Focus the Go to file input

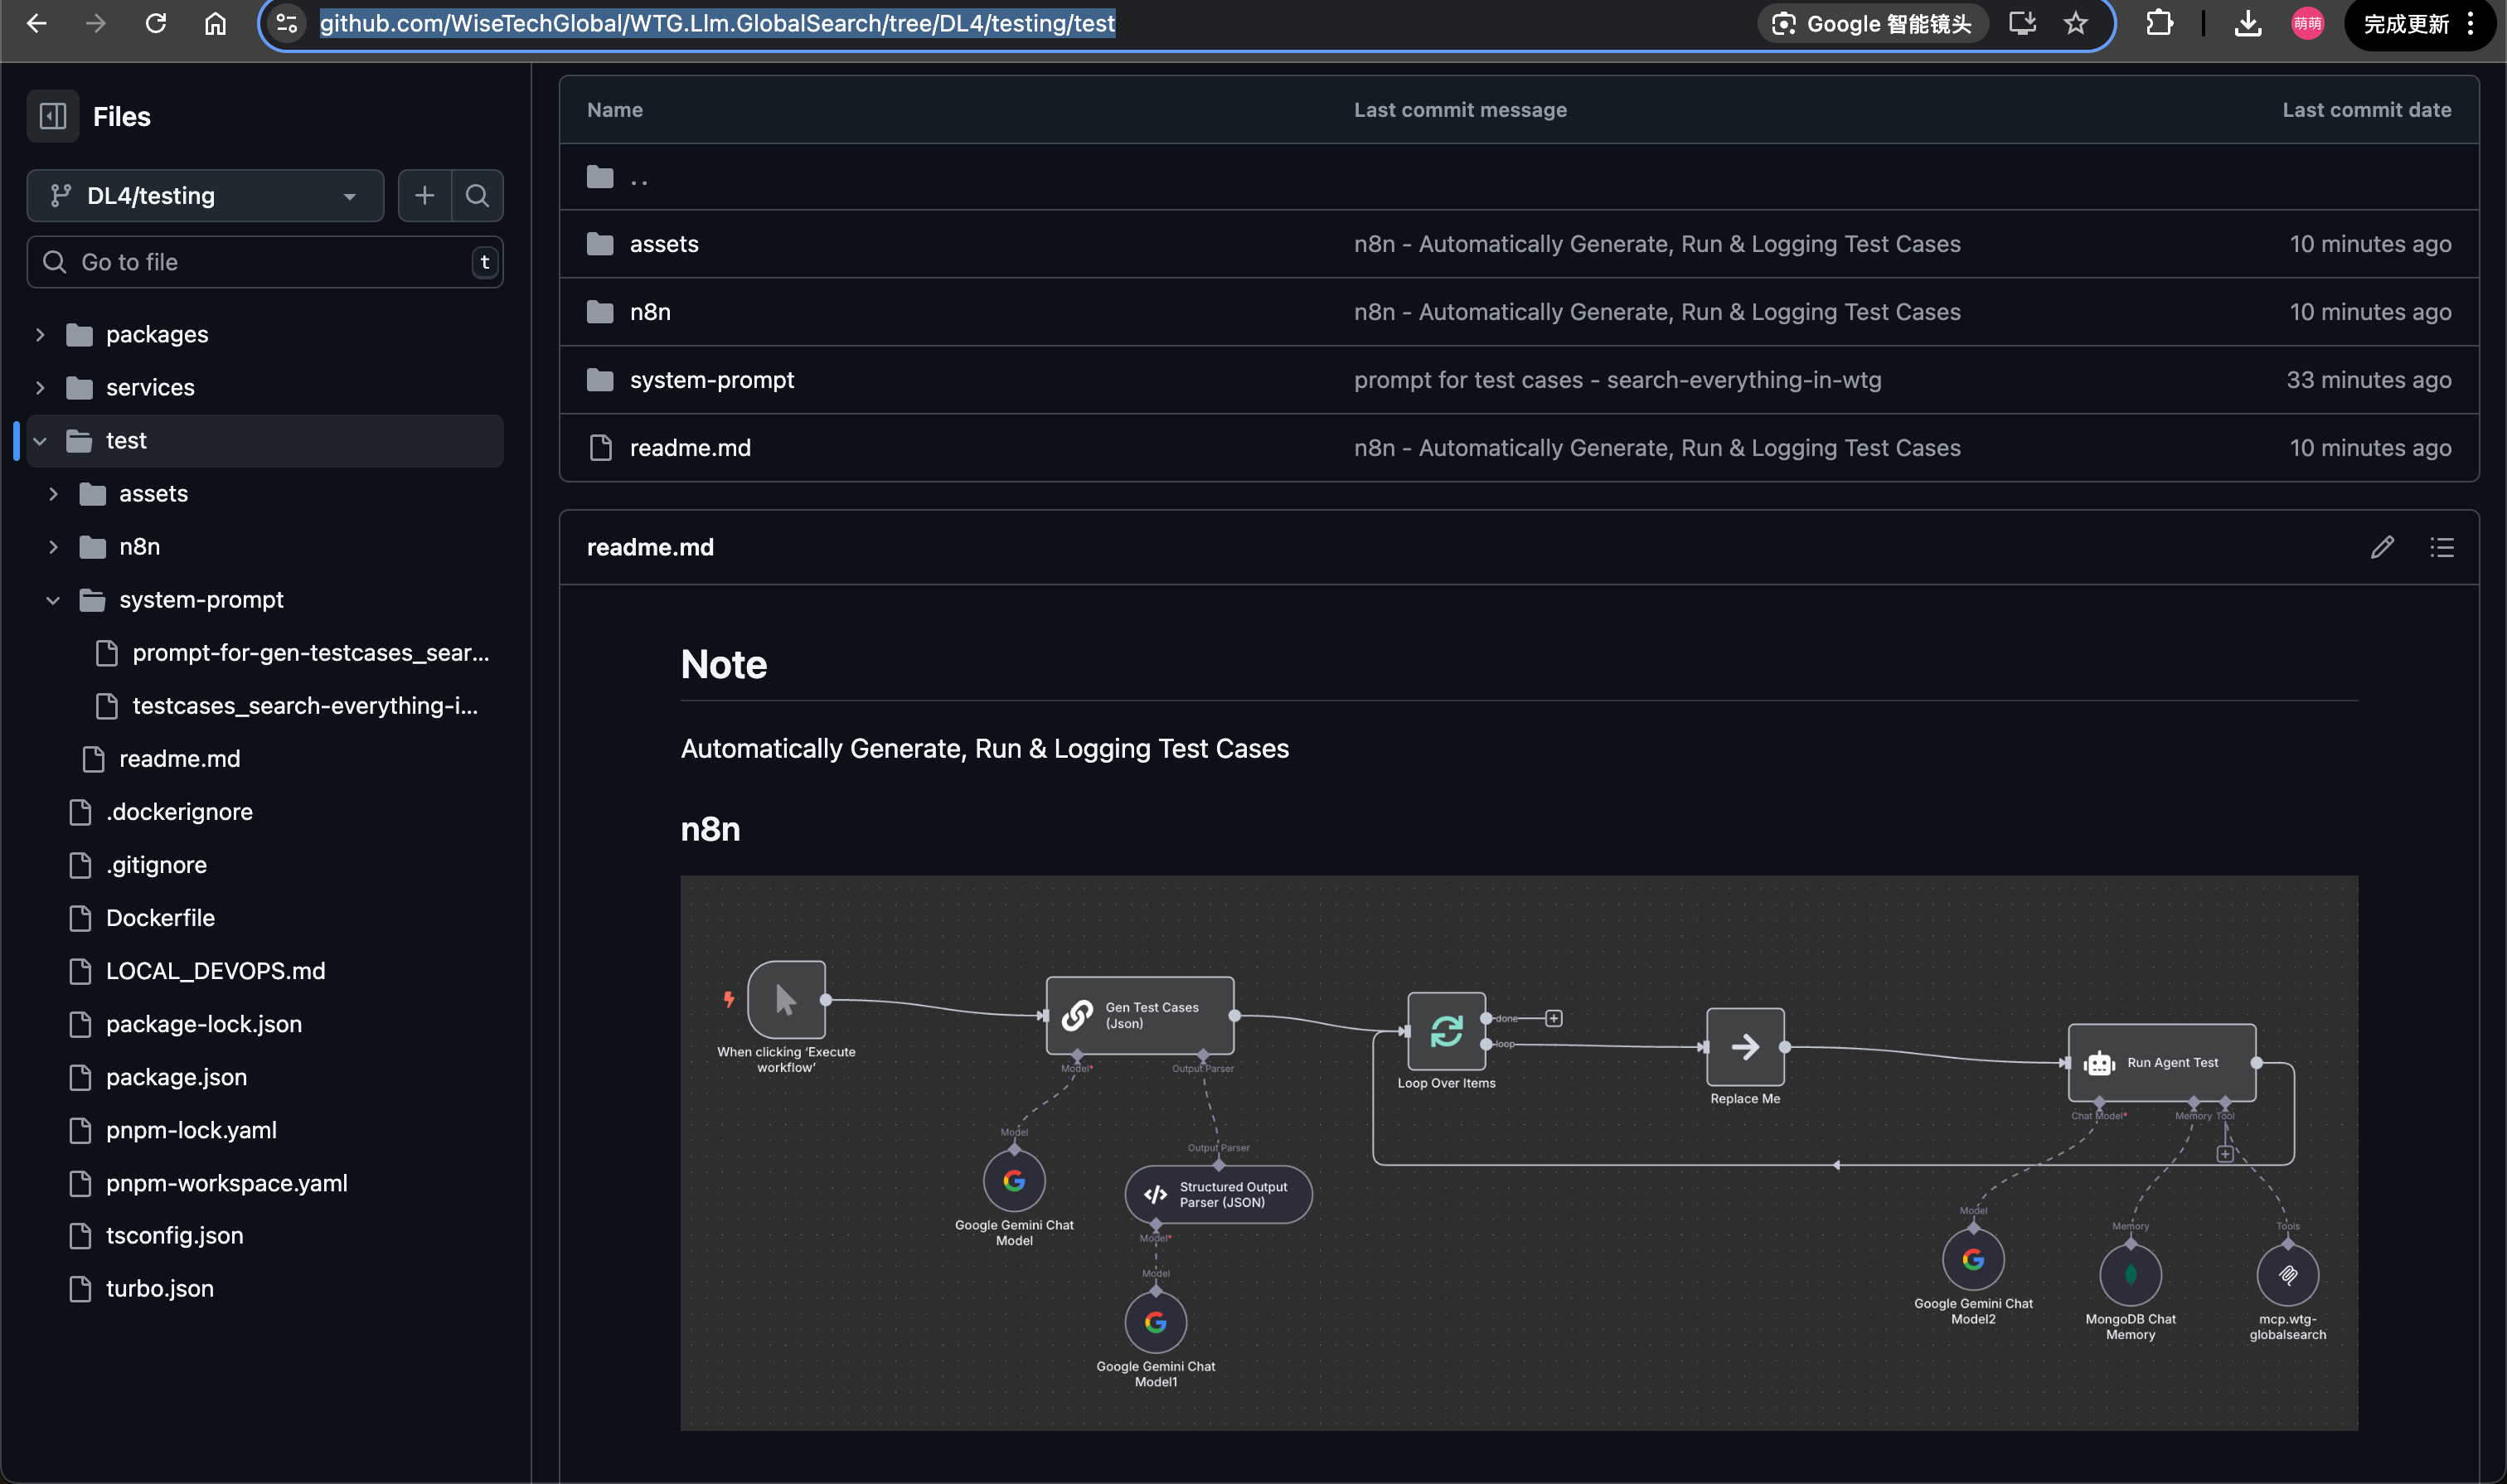point(265,262)
